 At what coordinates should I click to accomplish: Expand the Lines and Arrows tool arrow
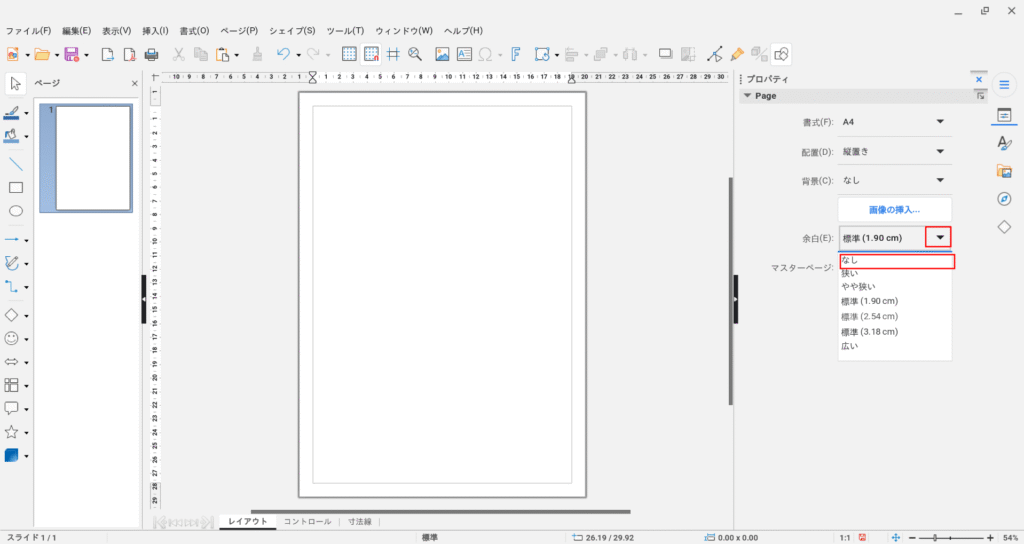coord(26,240)
